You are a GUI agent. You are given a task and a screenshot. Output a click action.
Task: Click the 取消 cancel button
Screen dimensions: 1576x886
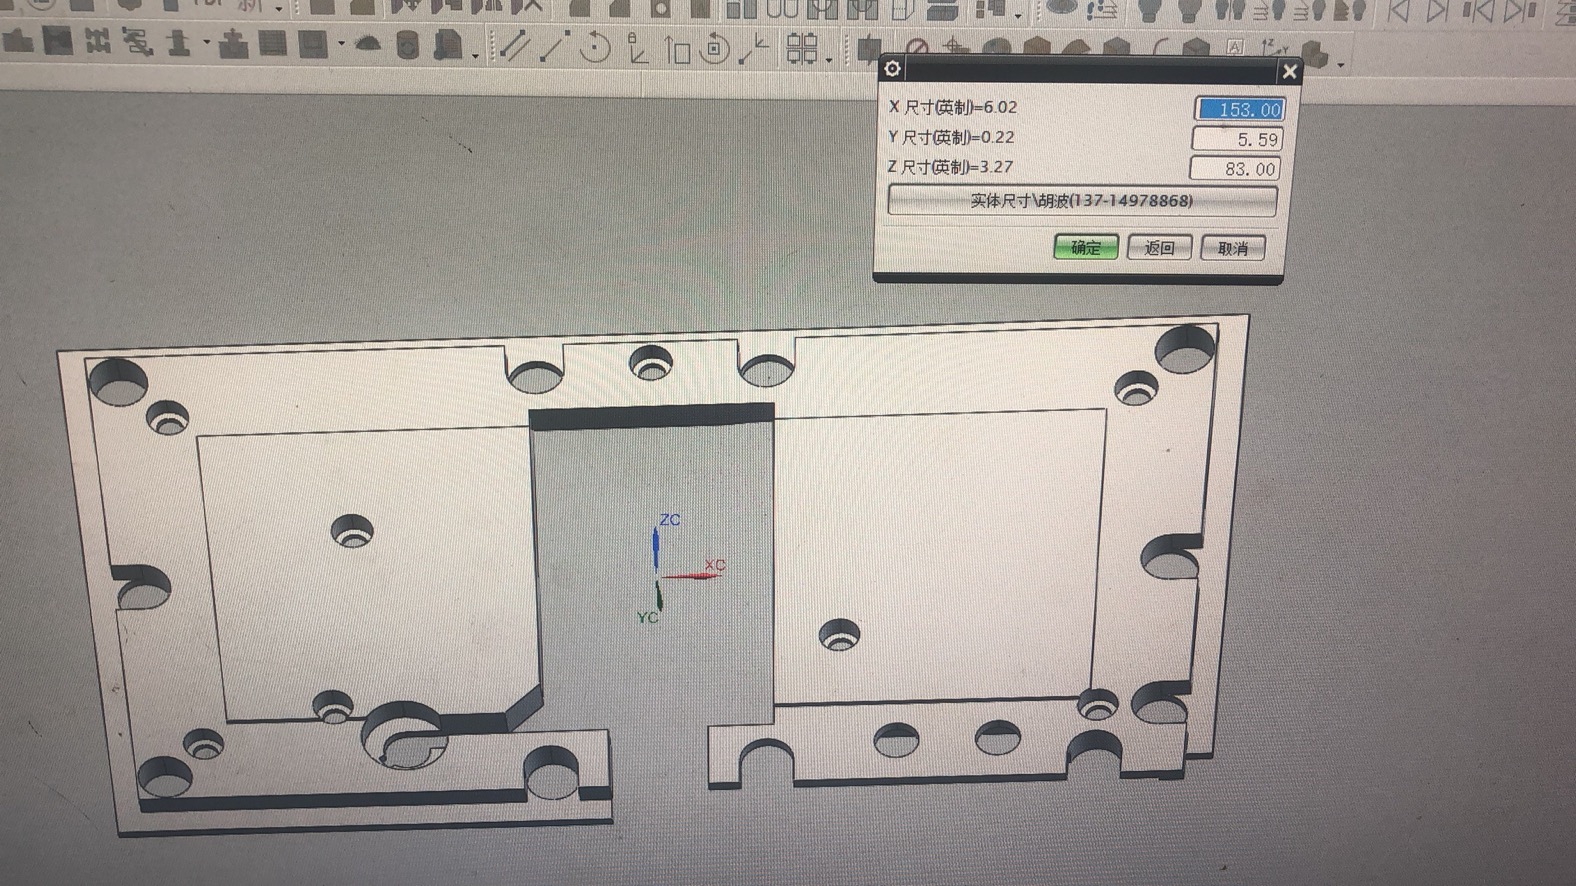tap(1232, 248)
